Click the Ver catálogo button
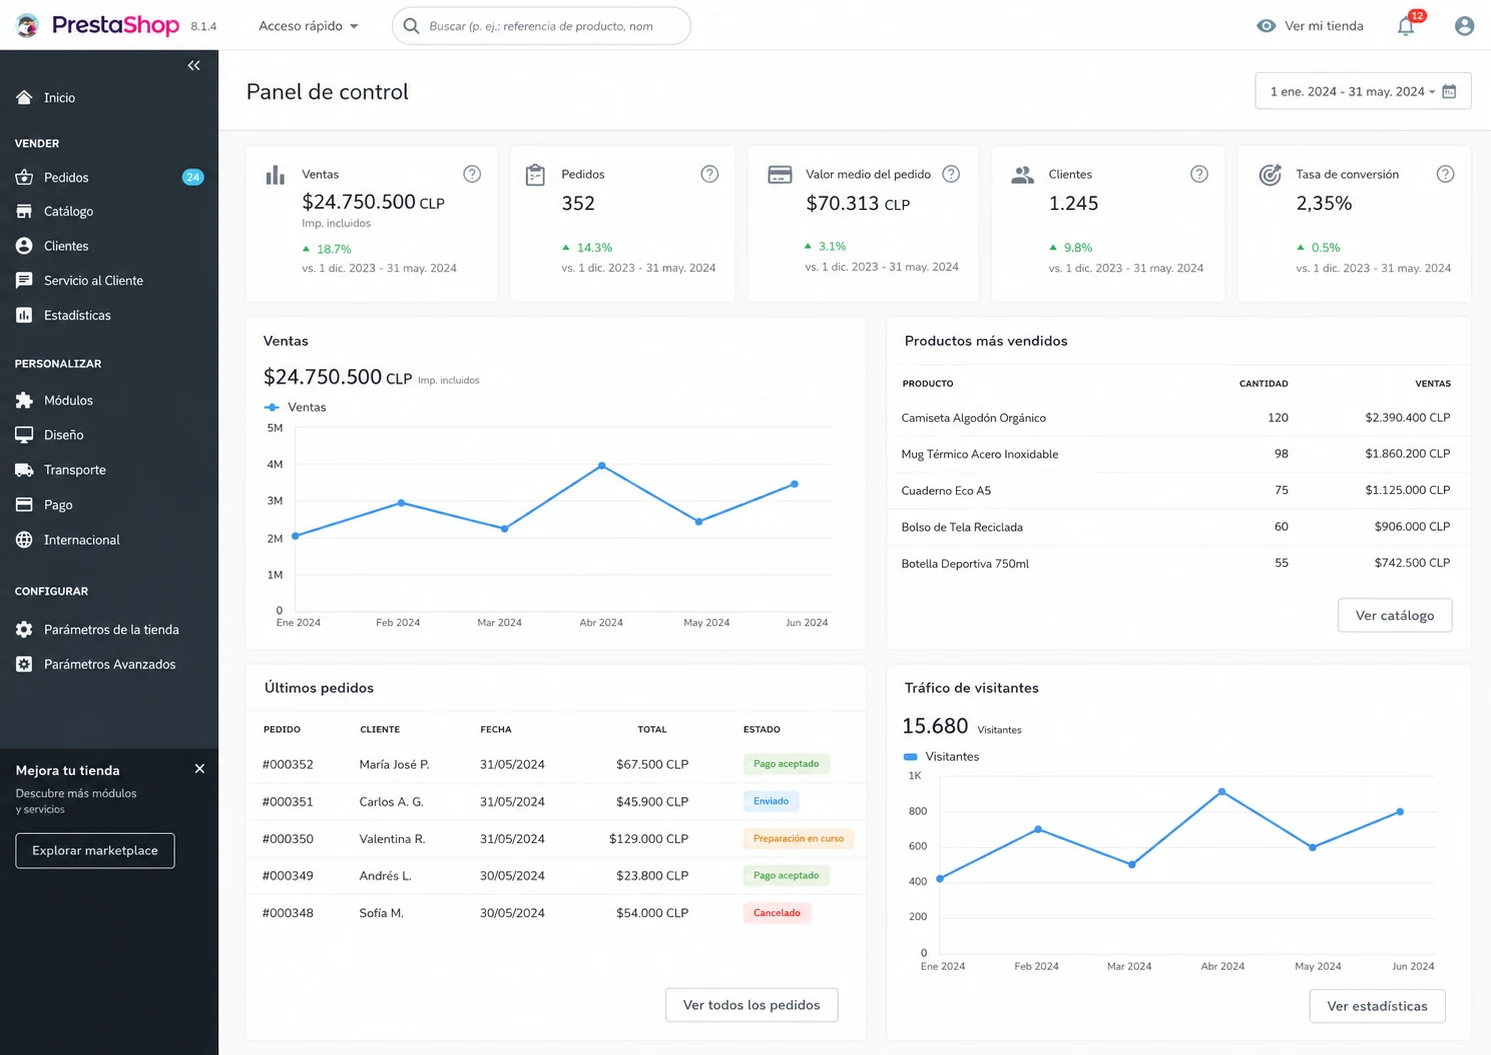Screen dimensions: 1491x1055 click(1394, 615)
